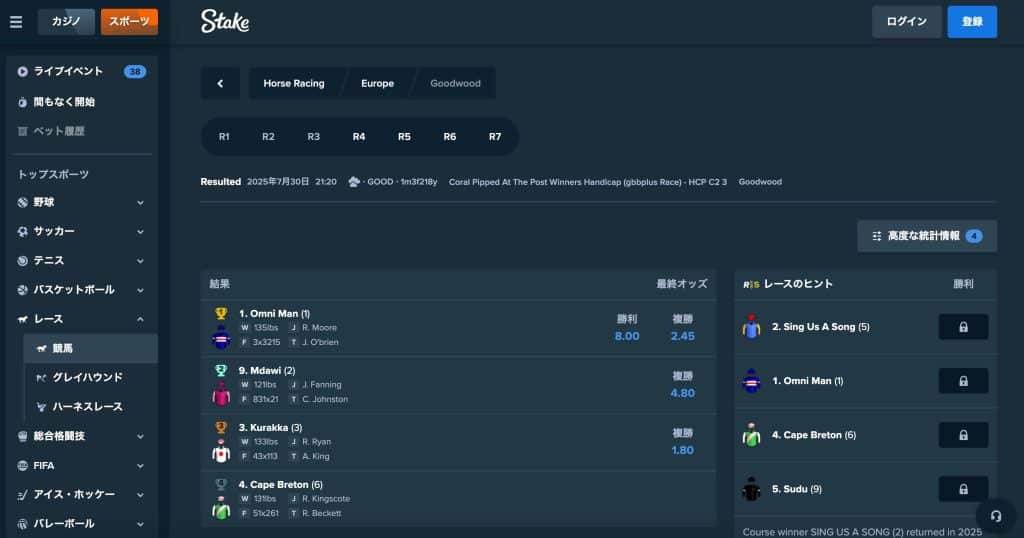This screenshot has height=538, width=1024.
Task: Click the 8.00 win odds for Omni Man
Action: click(627, 336)
